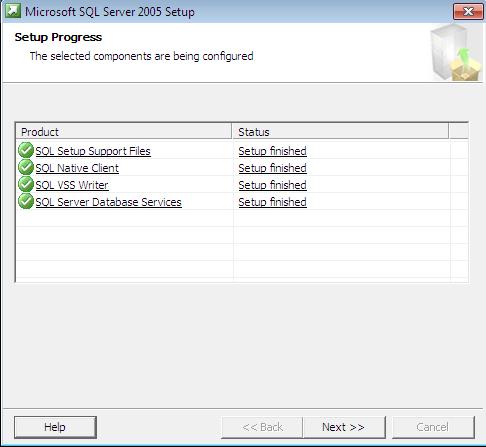This screenshot has height=447, width=486.
Task: Open the SQL Native Client link
Action: [77, 168]
